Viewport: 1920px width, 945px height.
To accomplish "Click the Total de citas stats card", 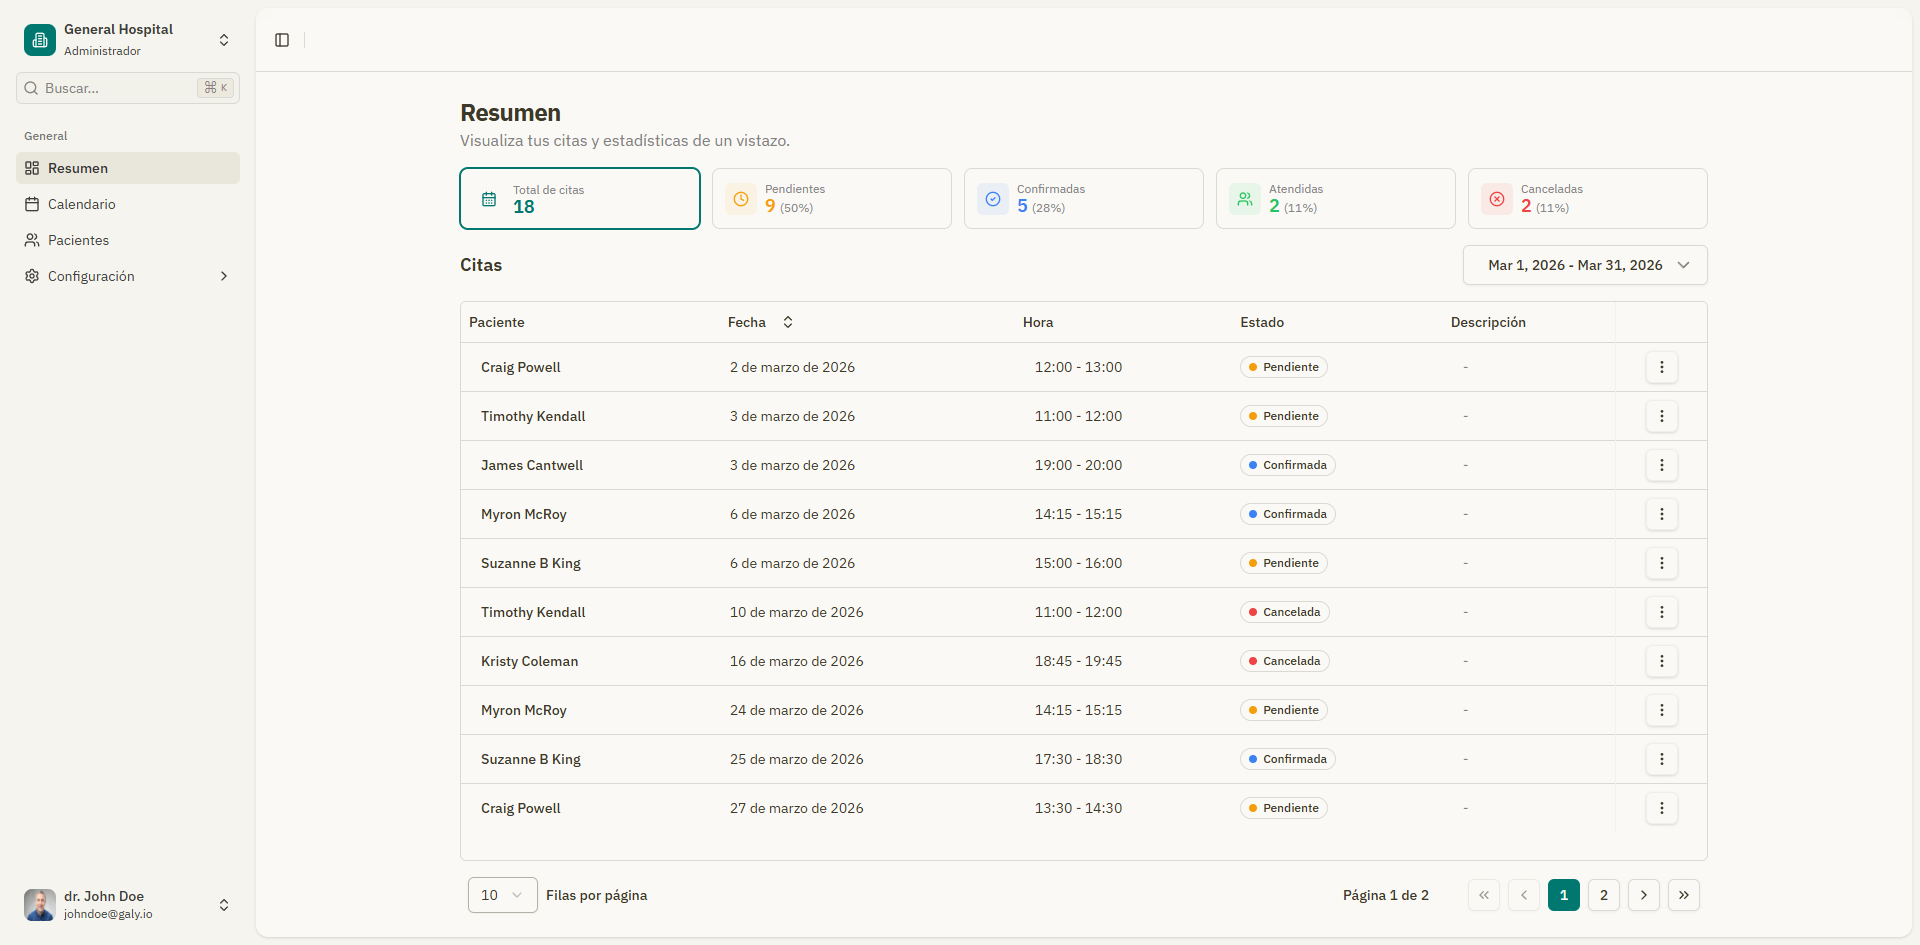I will [x=580, y=198].
